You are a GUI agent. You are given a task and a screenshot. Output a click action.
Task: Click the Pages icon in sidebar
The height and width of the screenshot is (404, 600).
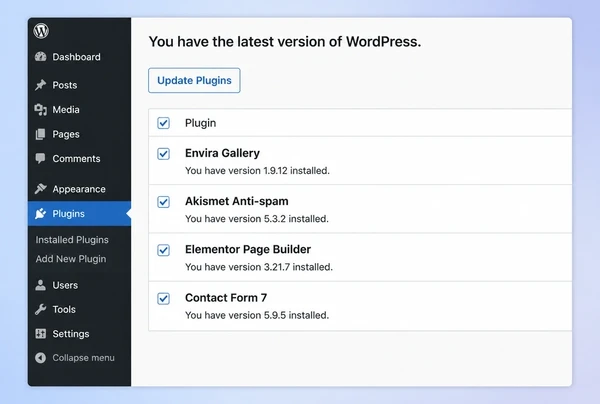40,134
